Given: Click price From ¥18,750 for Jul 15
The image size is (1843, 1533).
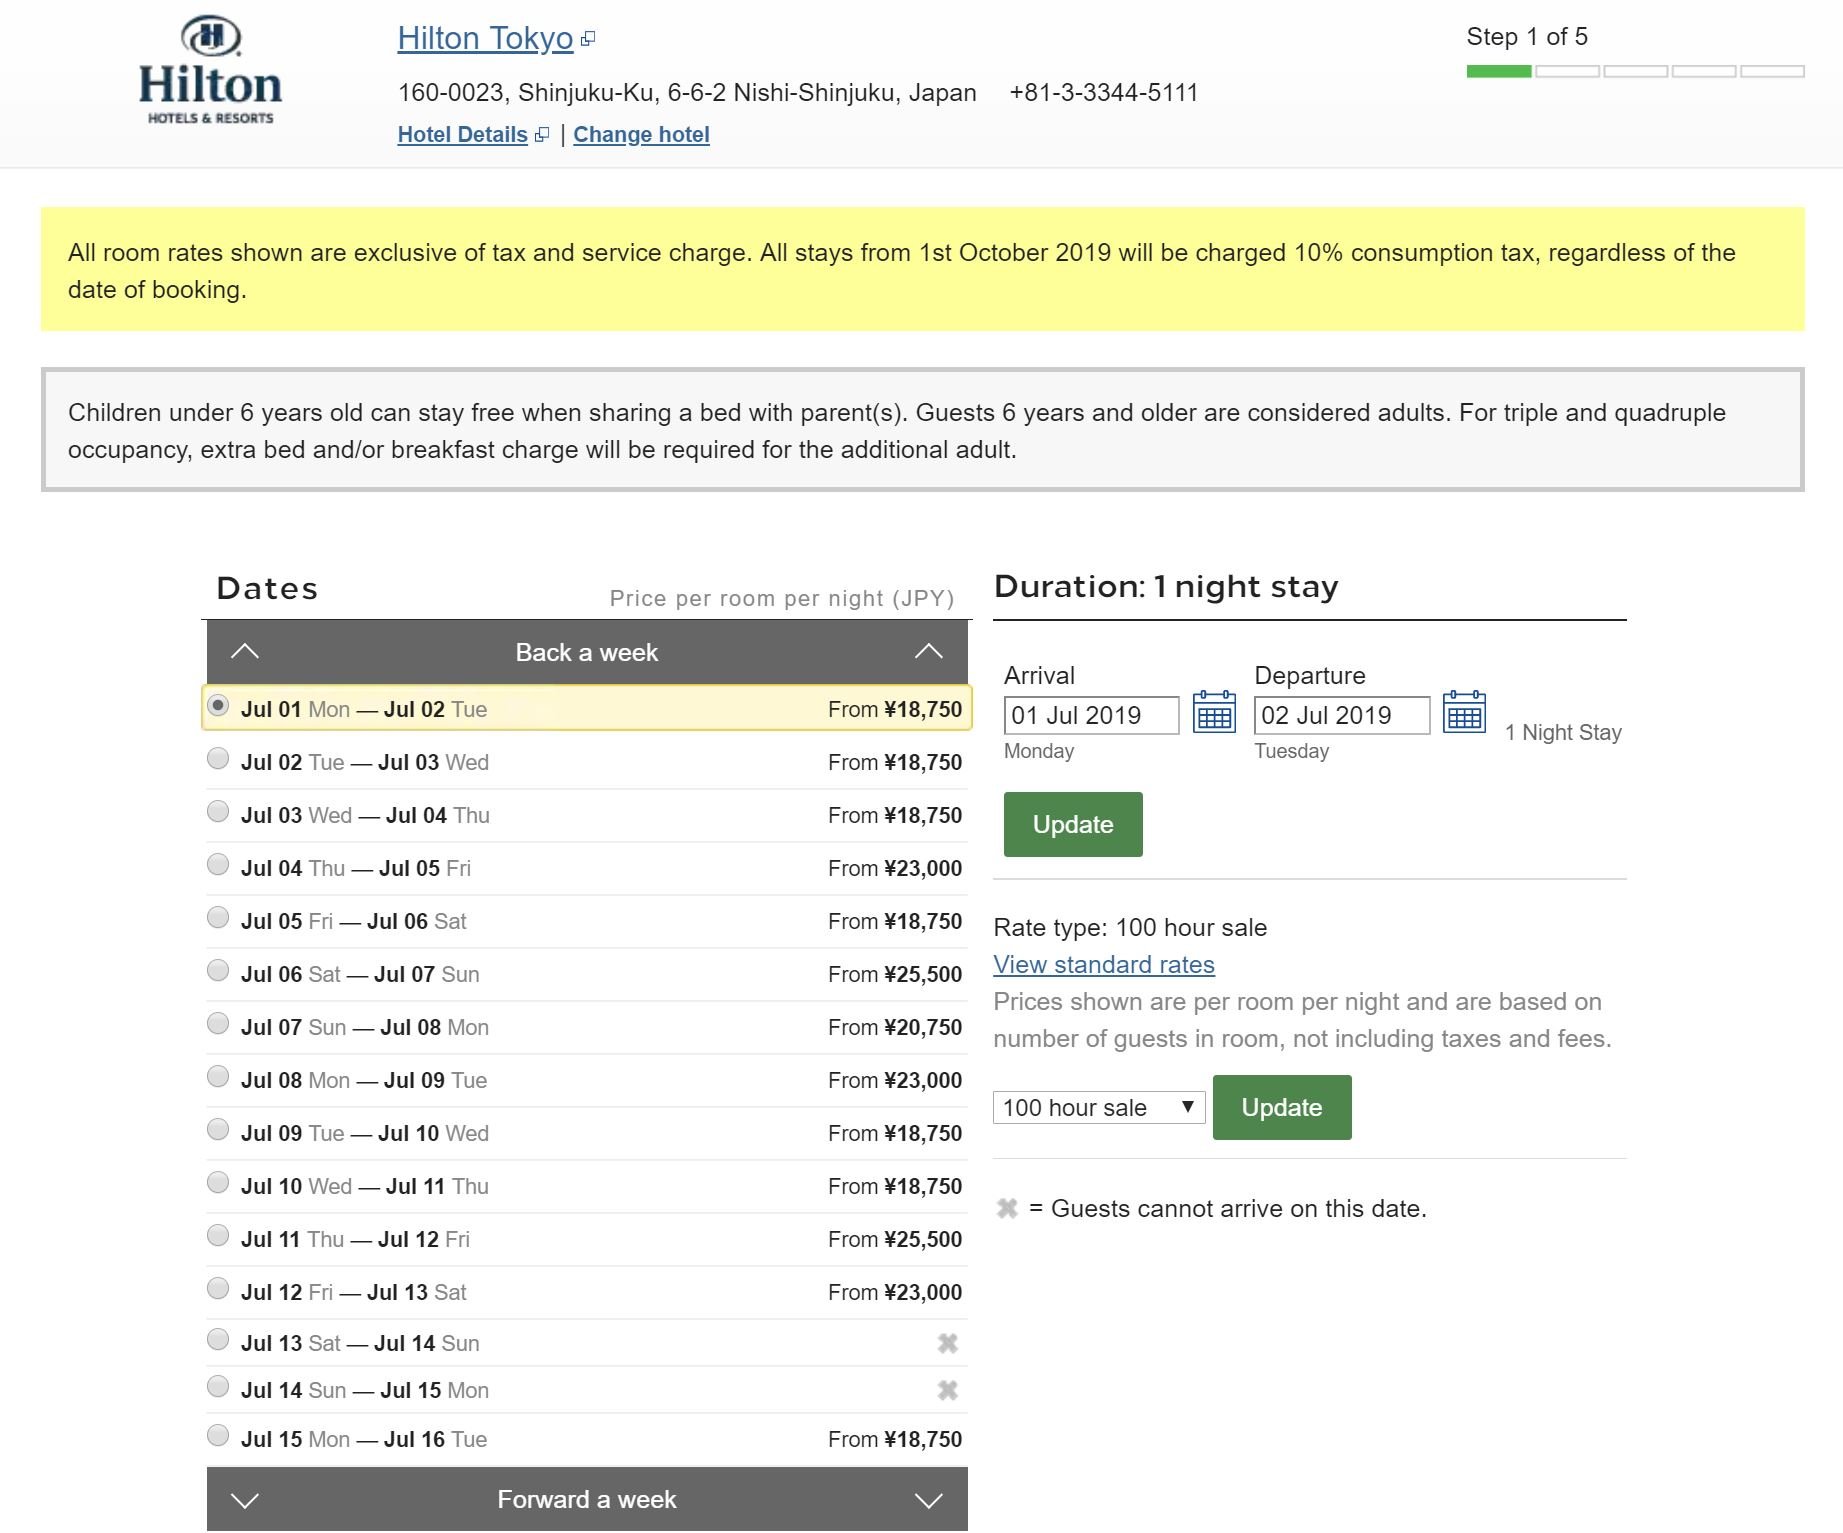Looking at the screenshot, I should click(x=895, y=1439).
